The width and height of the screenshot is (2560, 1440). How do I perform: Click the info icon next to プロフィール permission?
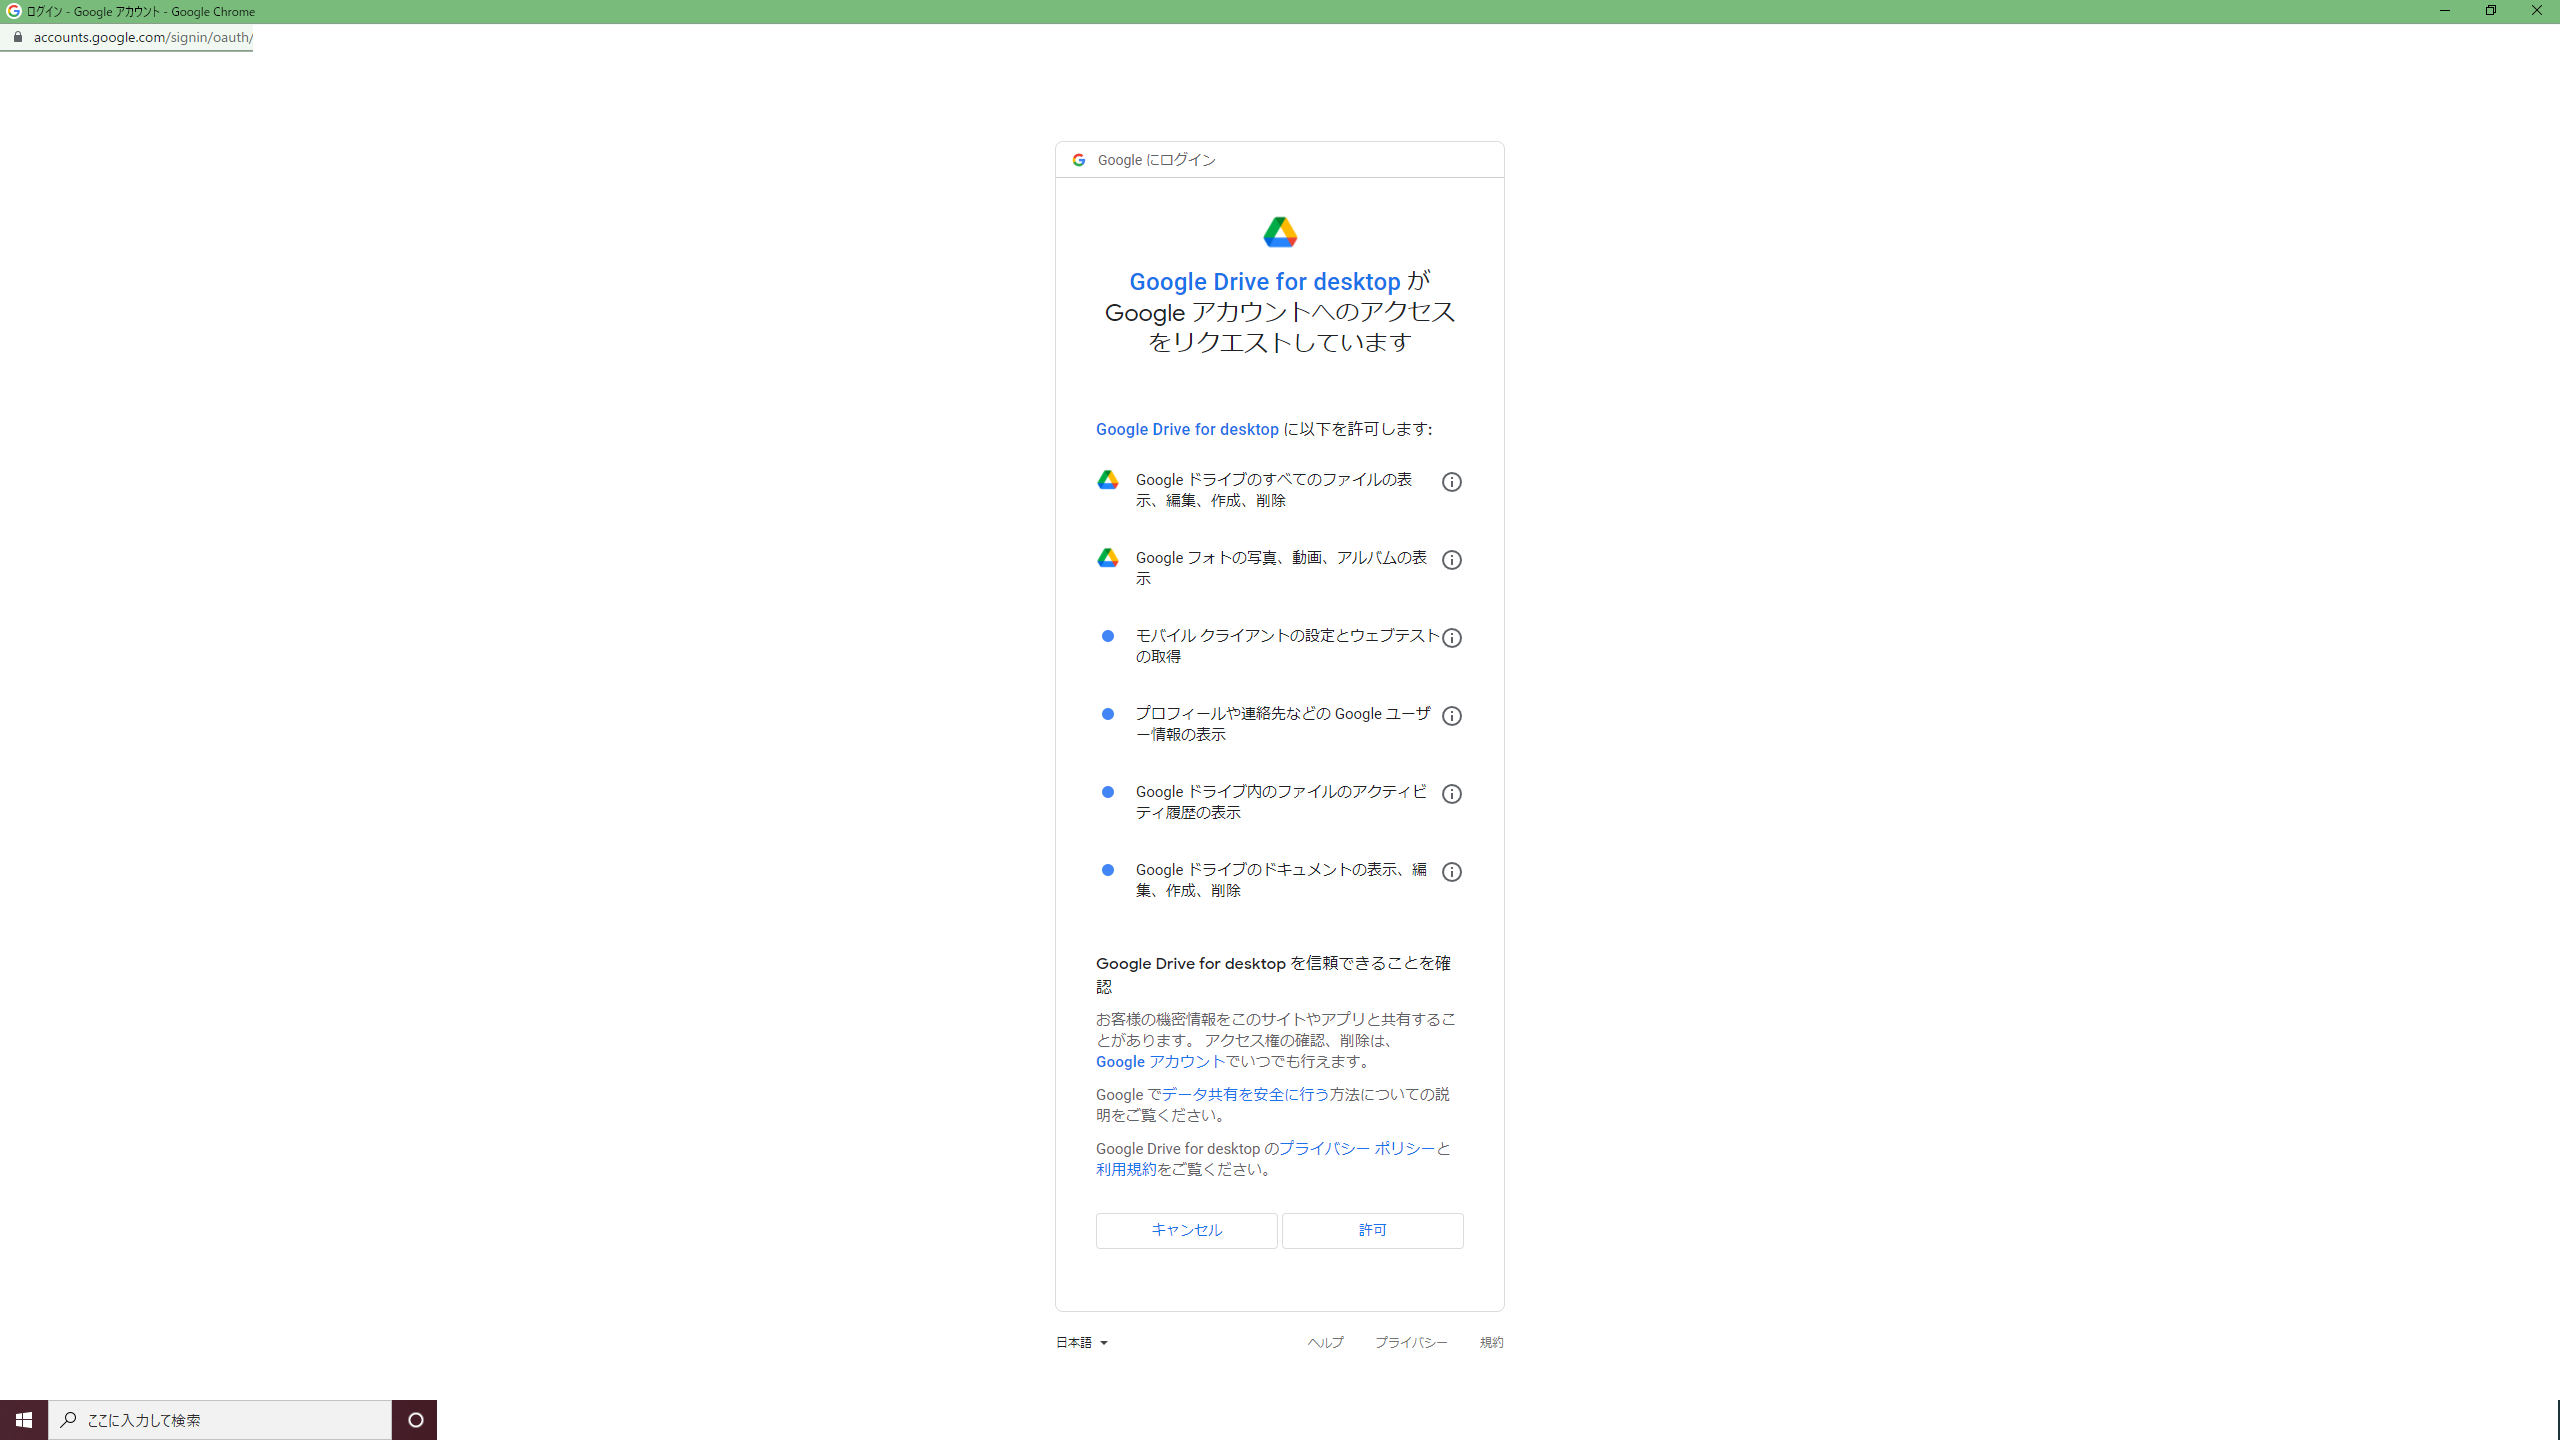(x=1452, y=715)
